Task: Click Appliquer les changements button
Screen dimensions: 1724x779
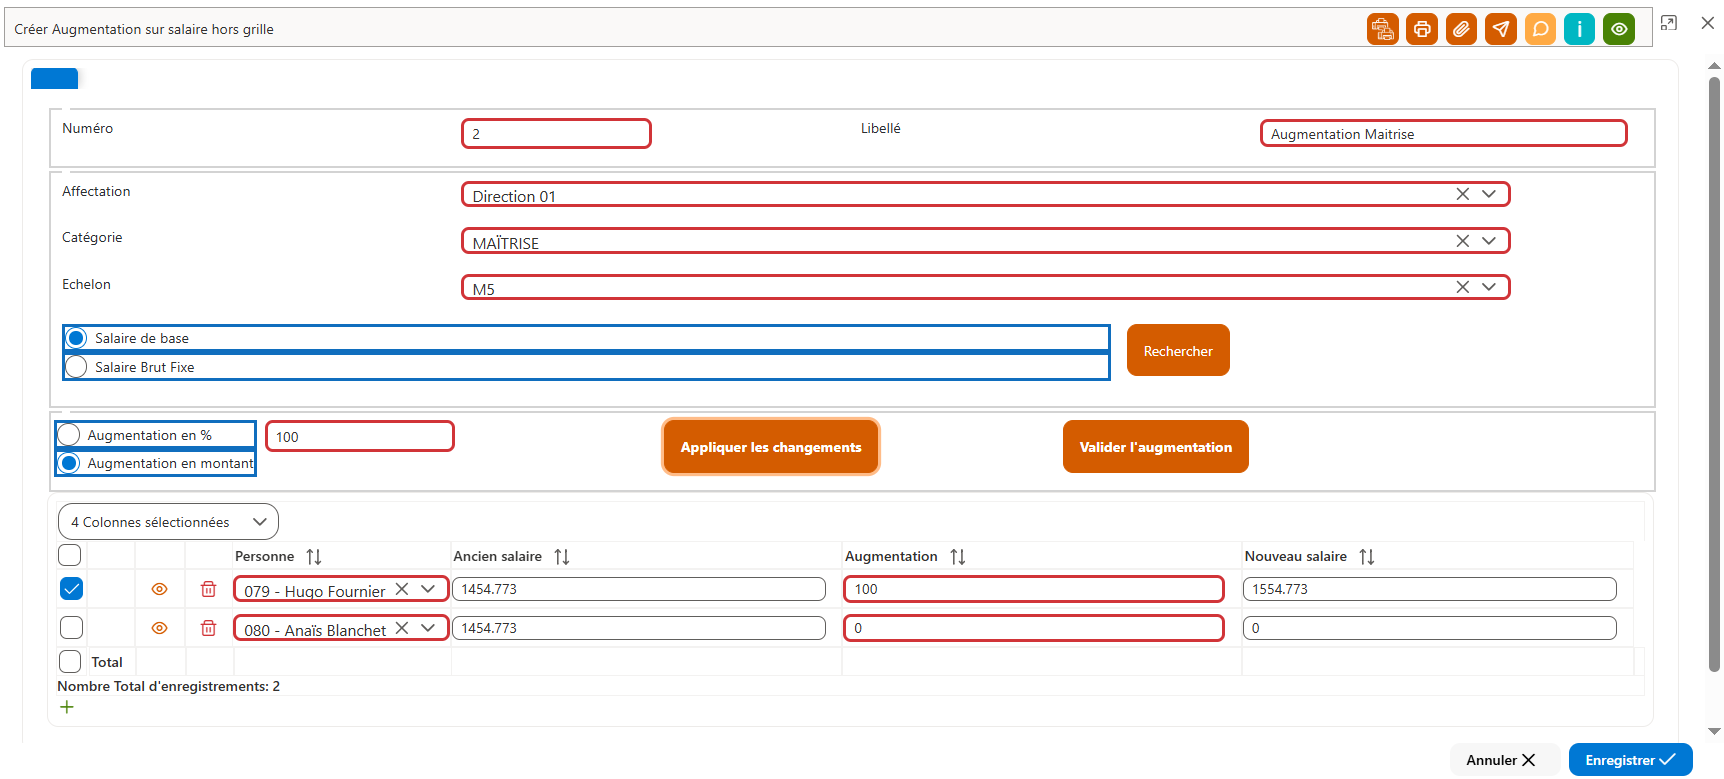Action: click(771, 447)
